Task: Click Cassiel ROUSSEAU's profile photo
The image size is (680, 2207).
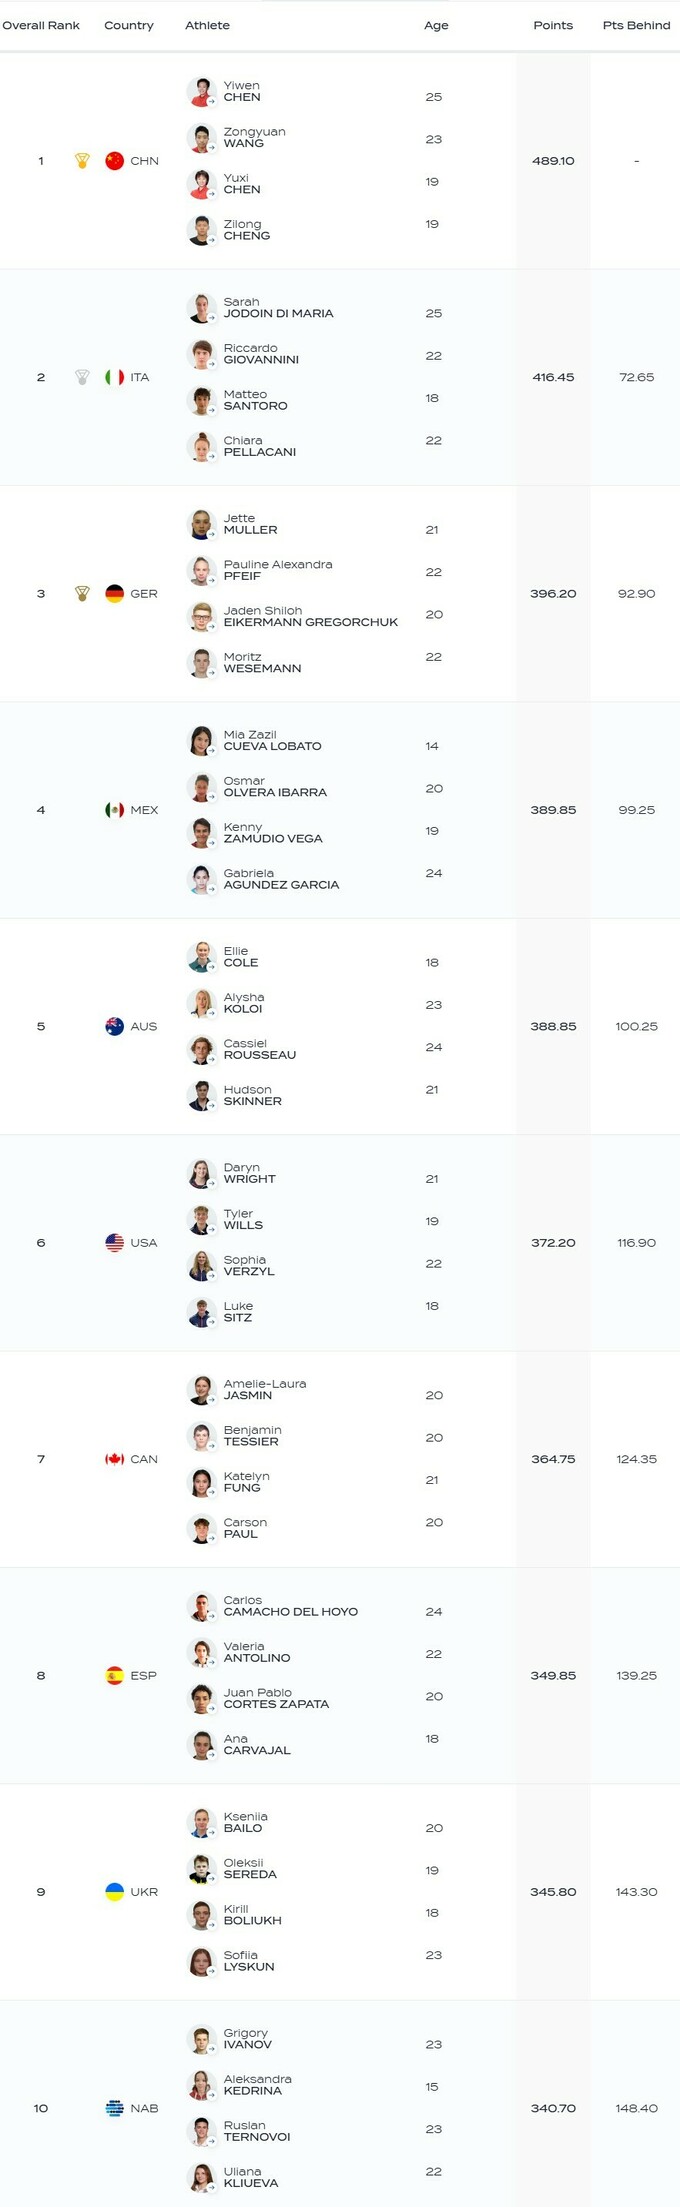Action: [x=201, y=1049]
